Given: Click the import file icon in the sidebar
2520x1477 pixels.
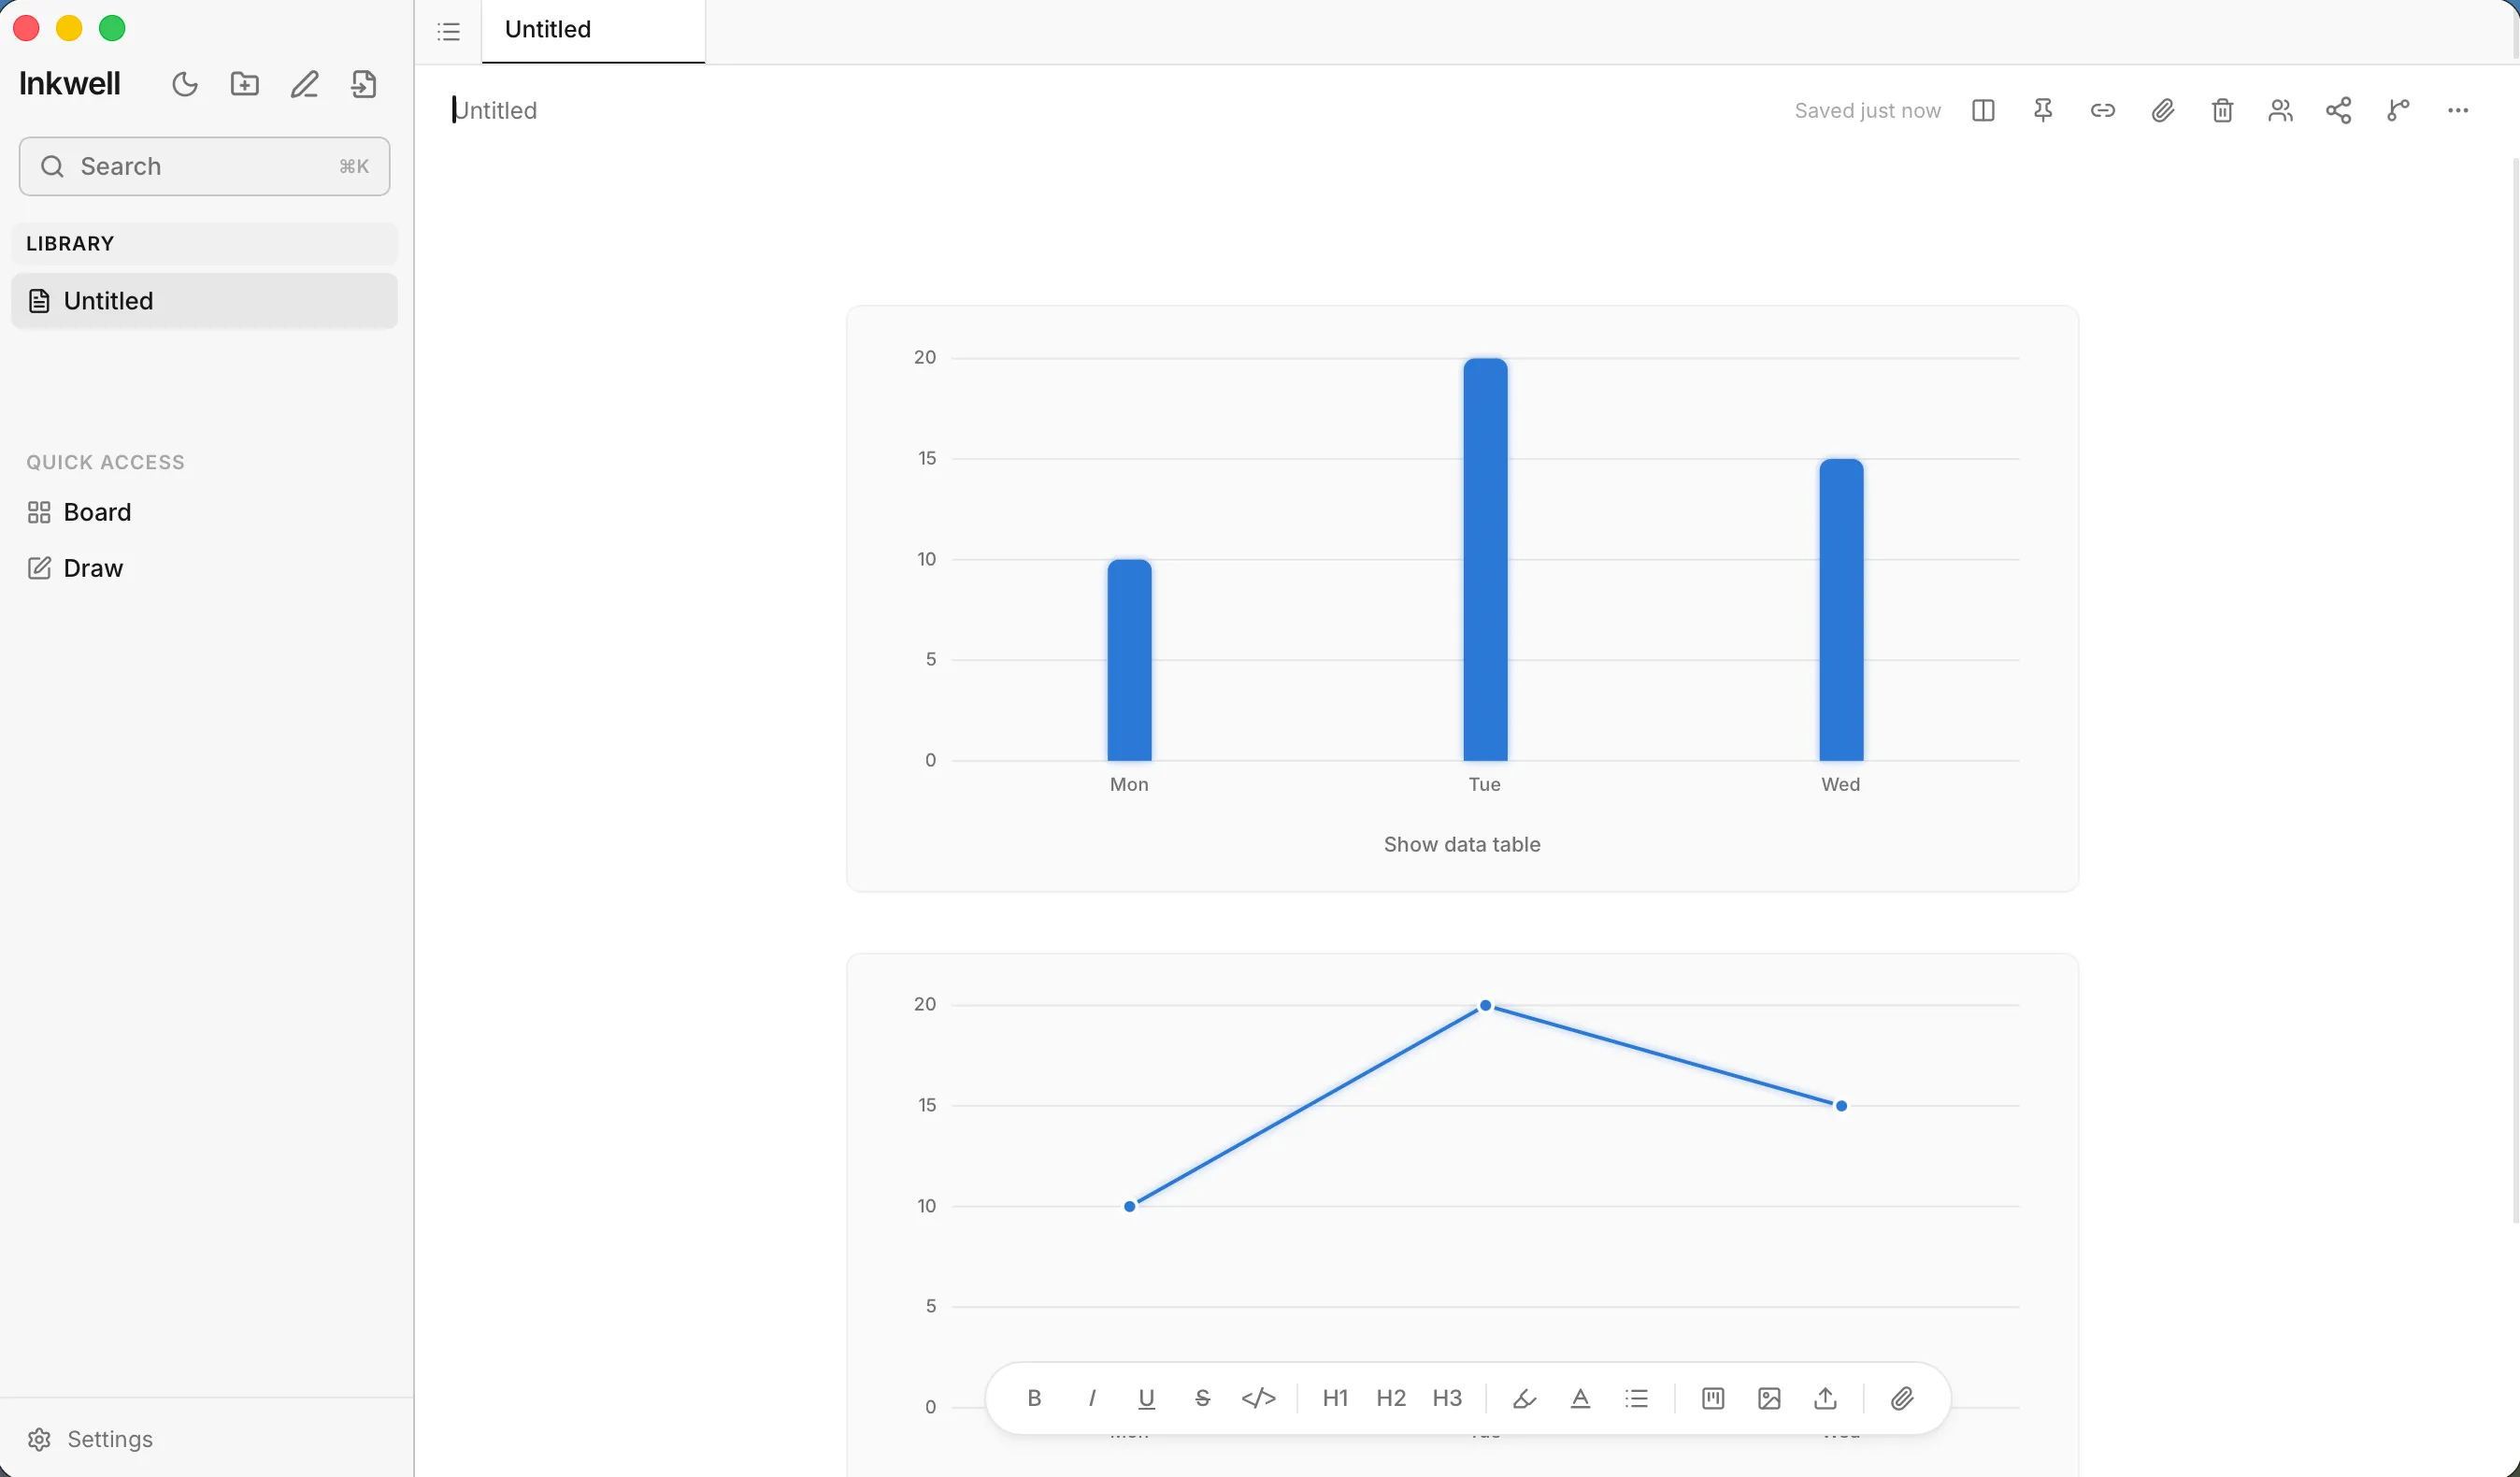Looking at the screenshot, I should coord(364,84).
